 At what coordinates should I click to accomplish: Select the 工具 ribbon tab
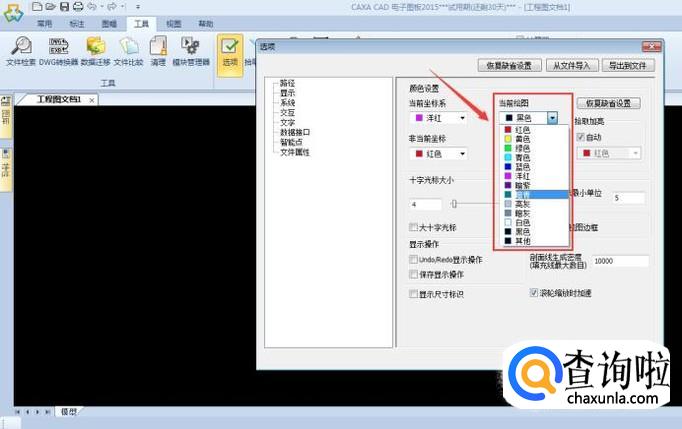(x=141, y=23)
